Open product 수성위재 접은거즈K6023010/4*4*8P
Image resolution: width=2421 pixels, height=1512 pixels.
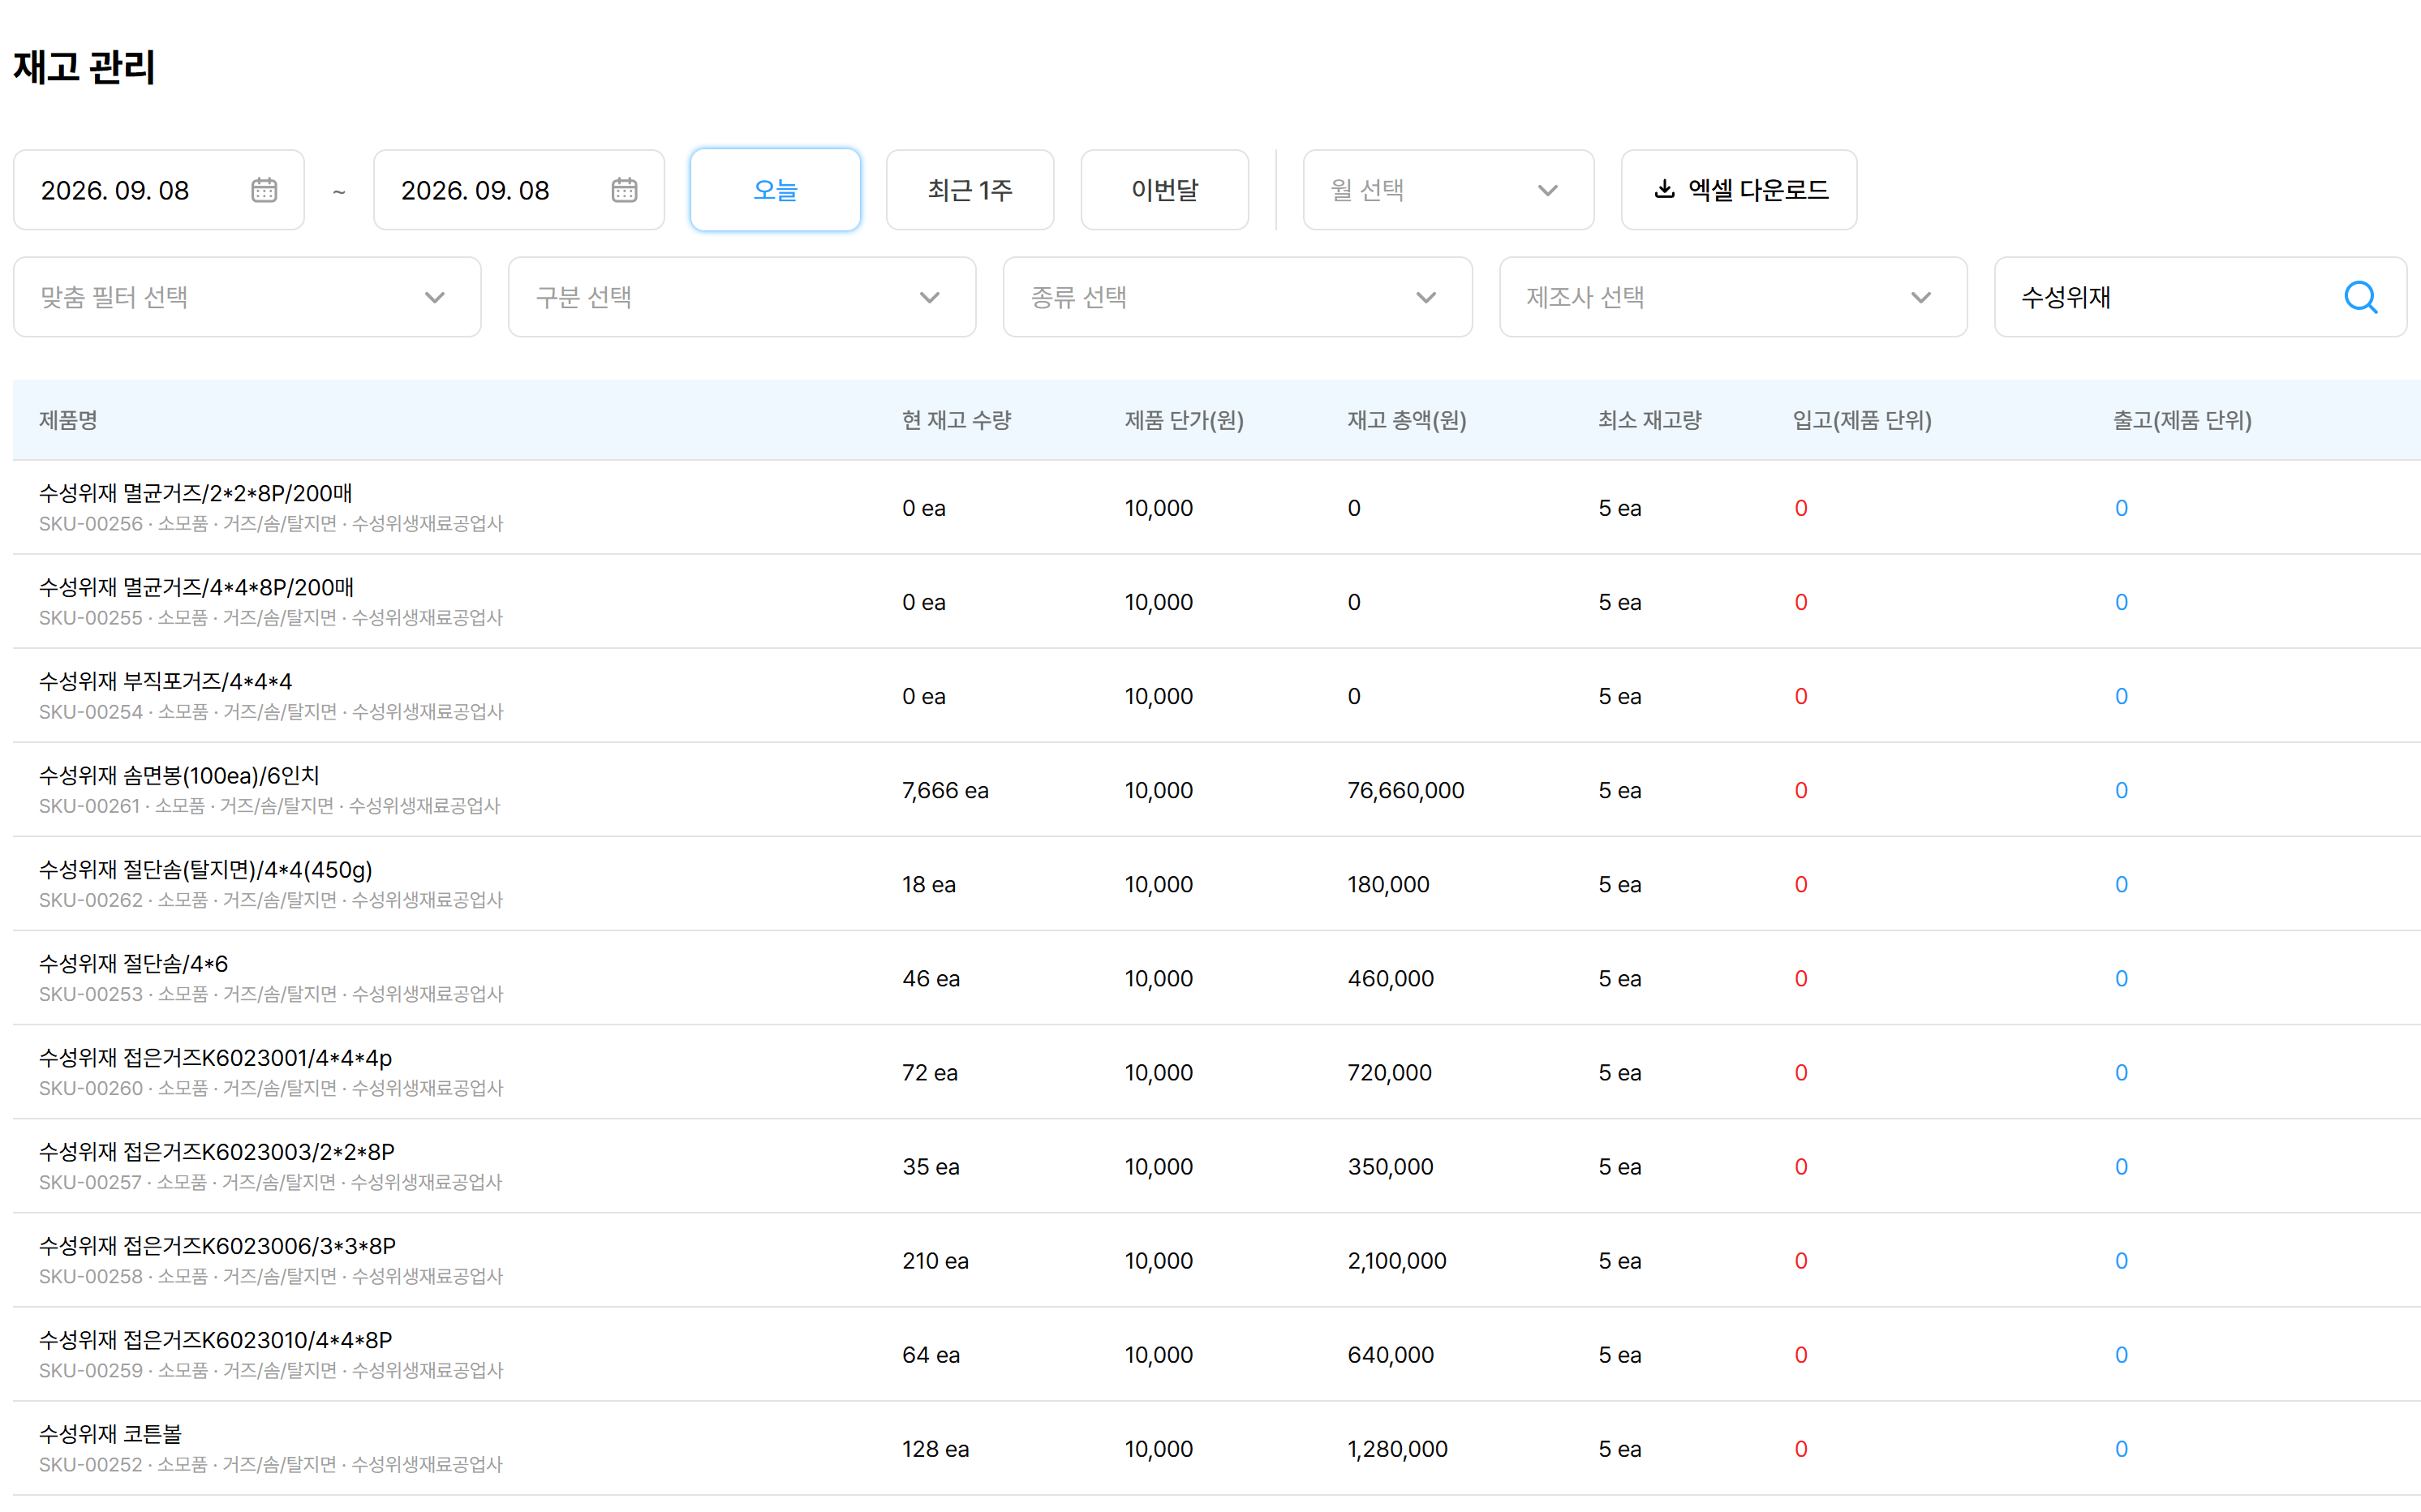tap(216, 1339)
